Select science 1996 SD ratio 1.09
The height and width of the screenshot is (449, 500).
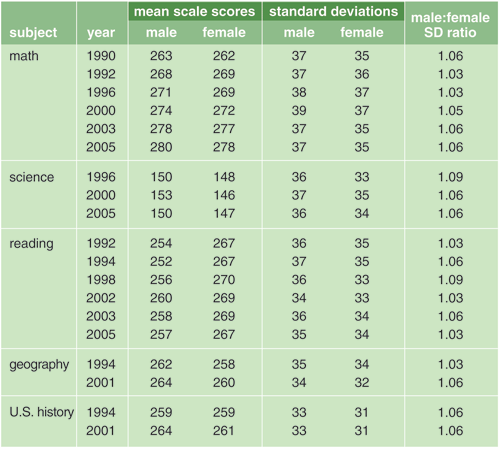(x=450, y=177)
